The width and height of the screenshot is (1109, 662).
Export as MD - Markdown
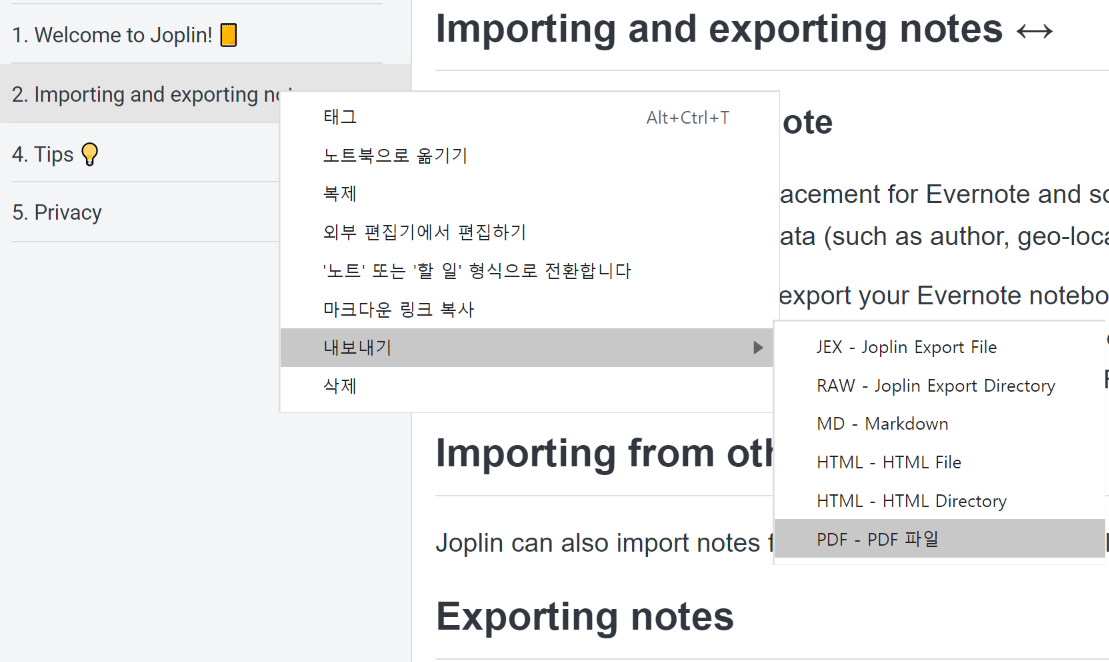pyautogui.click(x=940, y=424)
